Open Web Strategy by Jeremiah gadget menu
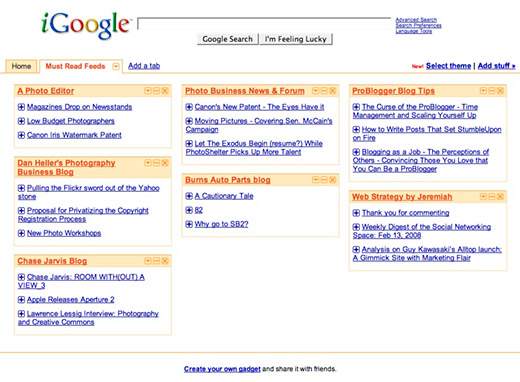The width and height of the screenshot is (520, 382). click(x=483, y=197)
